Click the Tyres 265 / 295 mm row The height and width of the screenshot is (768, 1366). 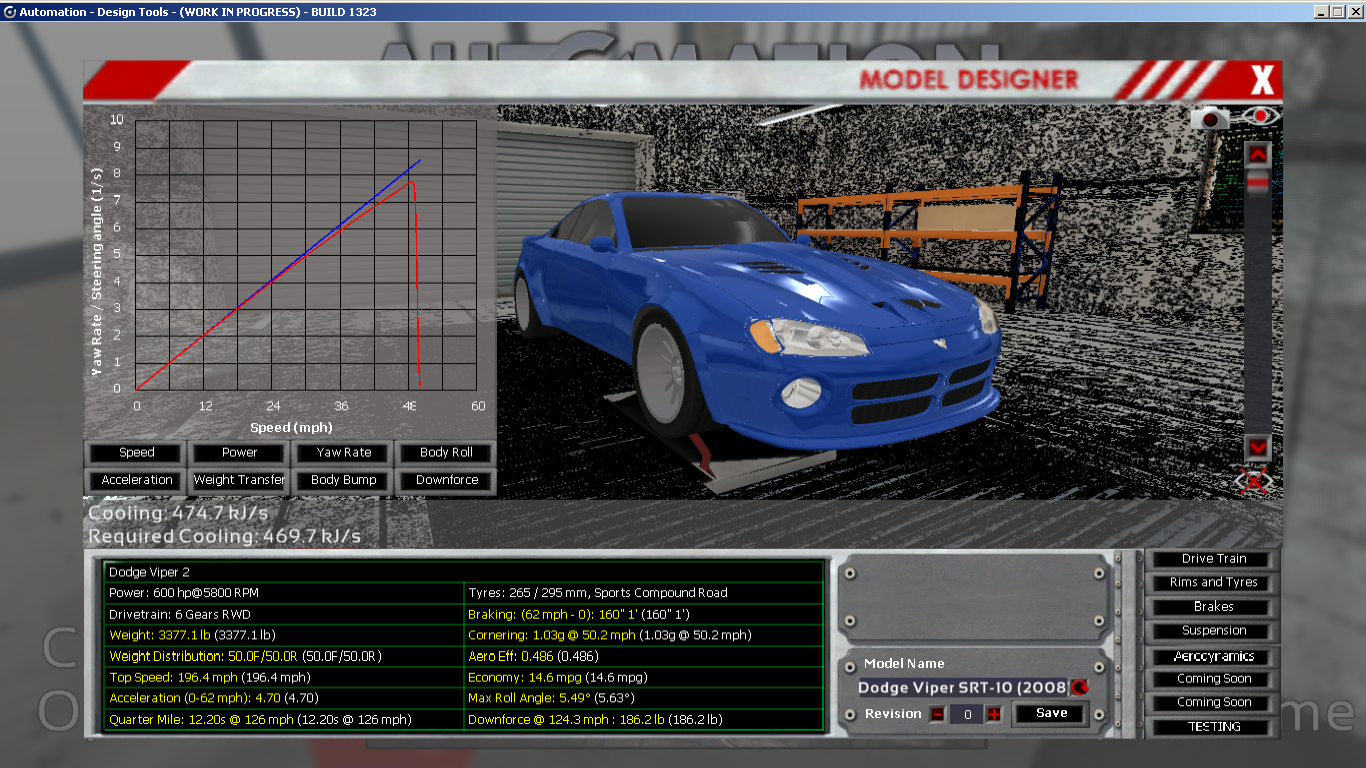643,593
